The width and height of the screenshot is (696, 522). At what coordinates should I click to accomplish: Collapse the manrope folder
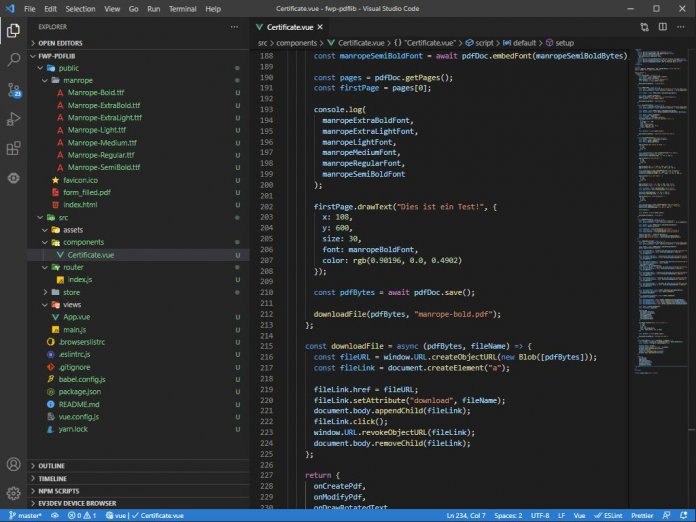tap(138, 80)
